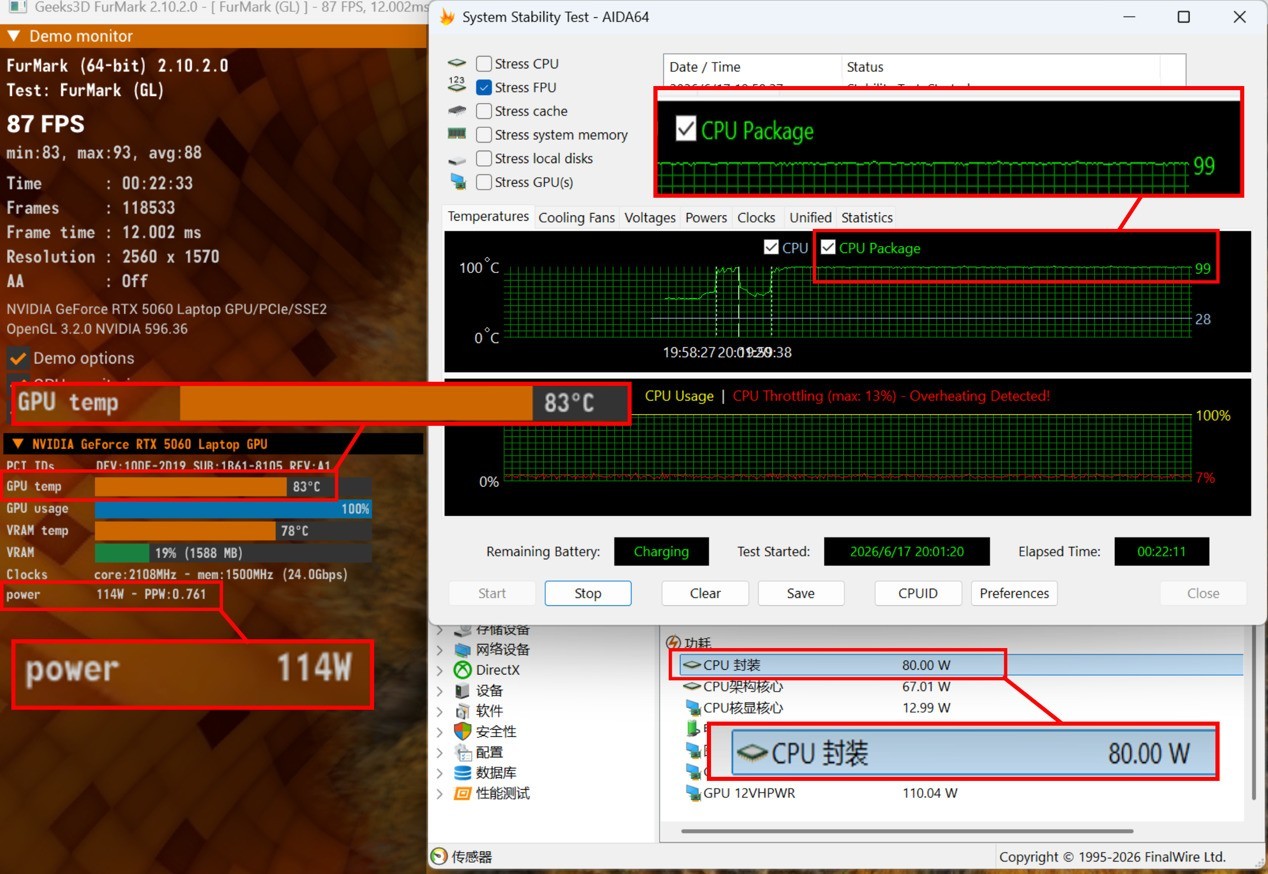Click the blue GPU usage 100% bar

233,508
